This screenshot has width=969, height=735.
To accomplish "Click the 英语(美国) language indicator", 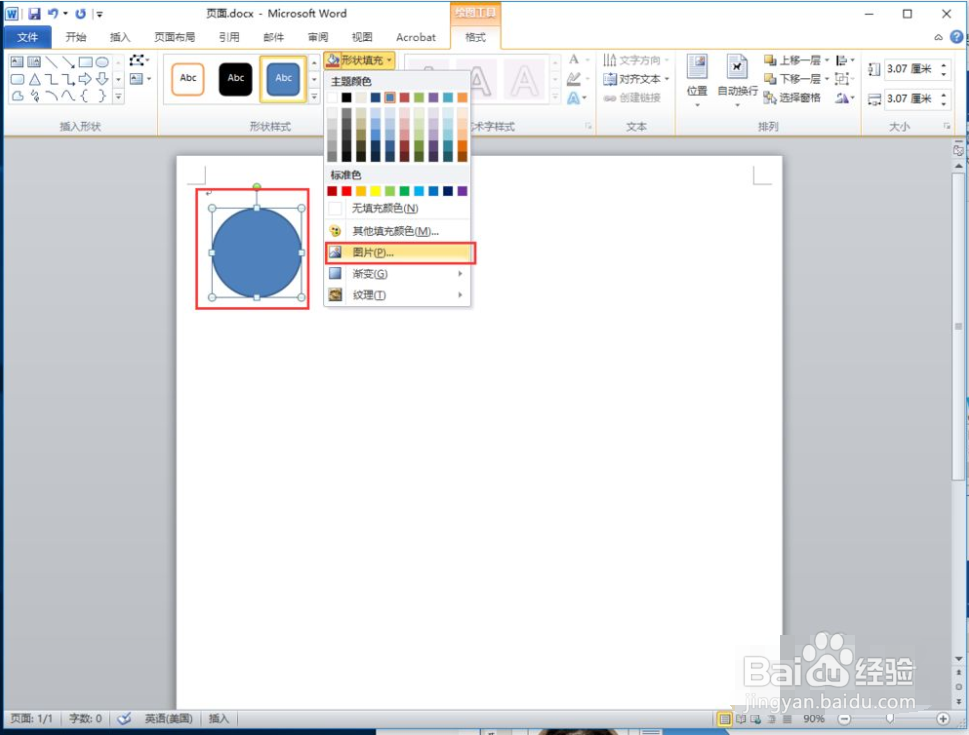I will pos(169,718).
